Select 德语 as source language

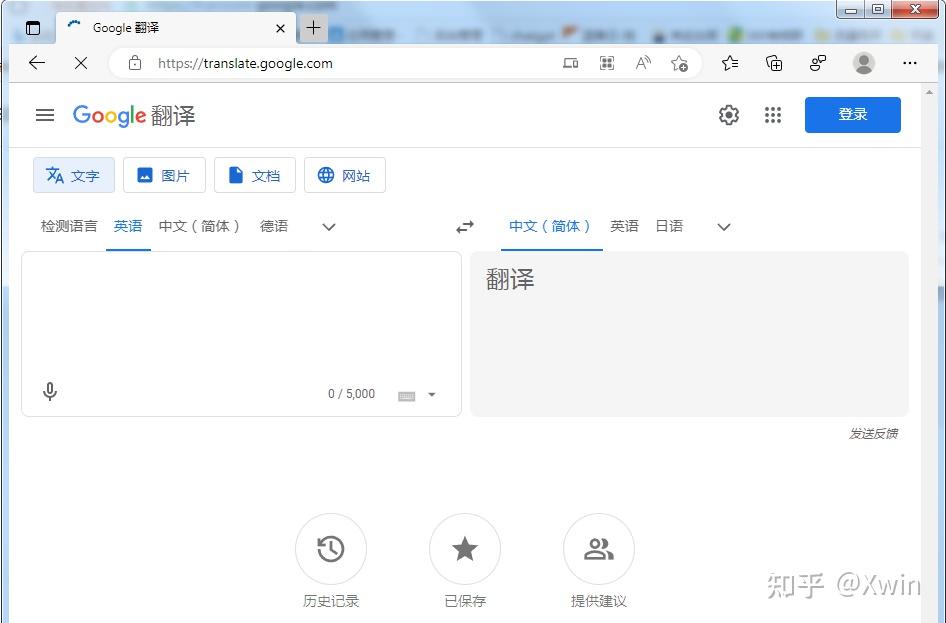pos(274,226)
